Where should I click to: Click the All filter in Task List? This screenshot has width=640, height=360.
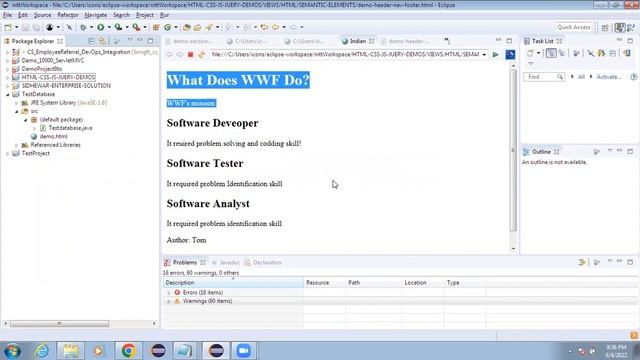click(581, 77)
